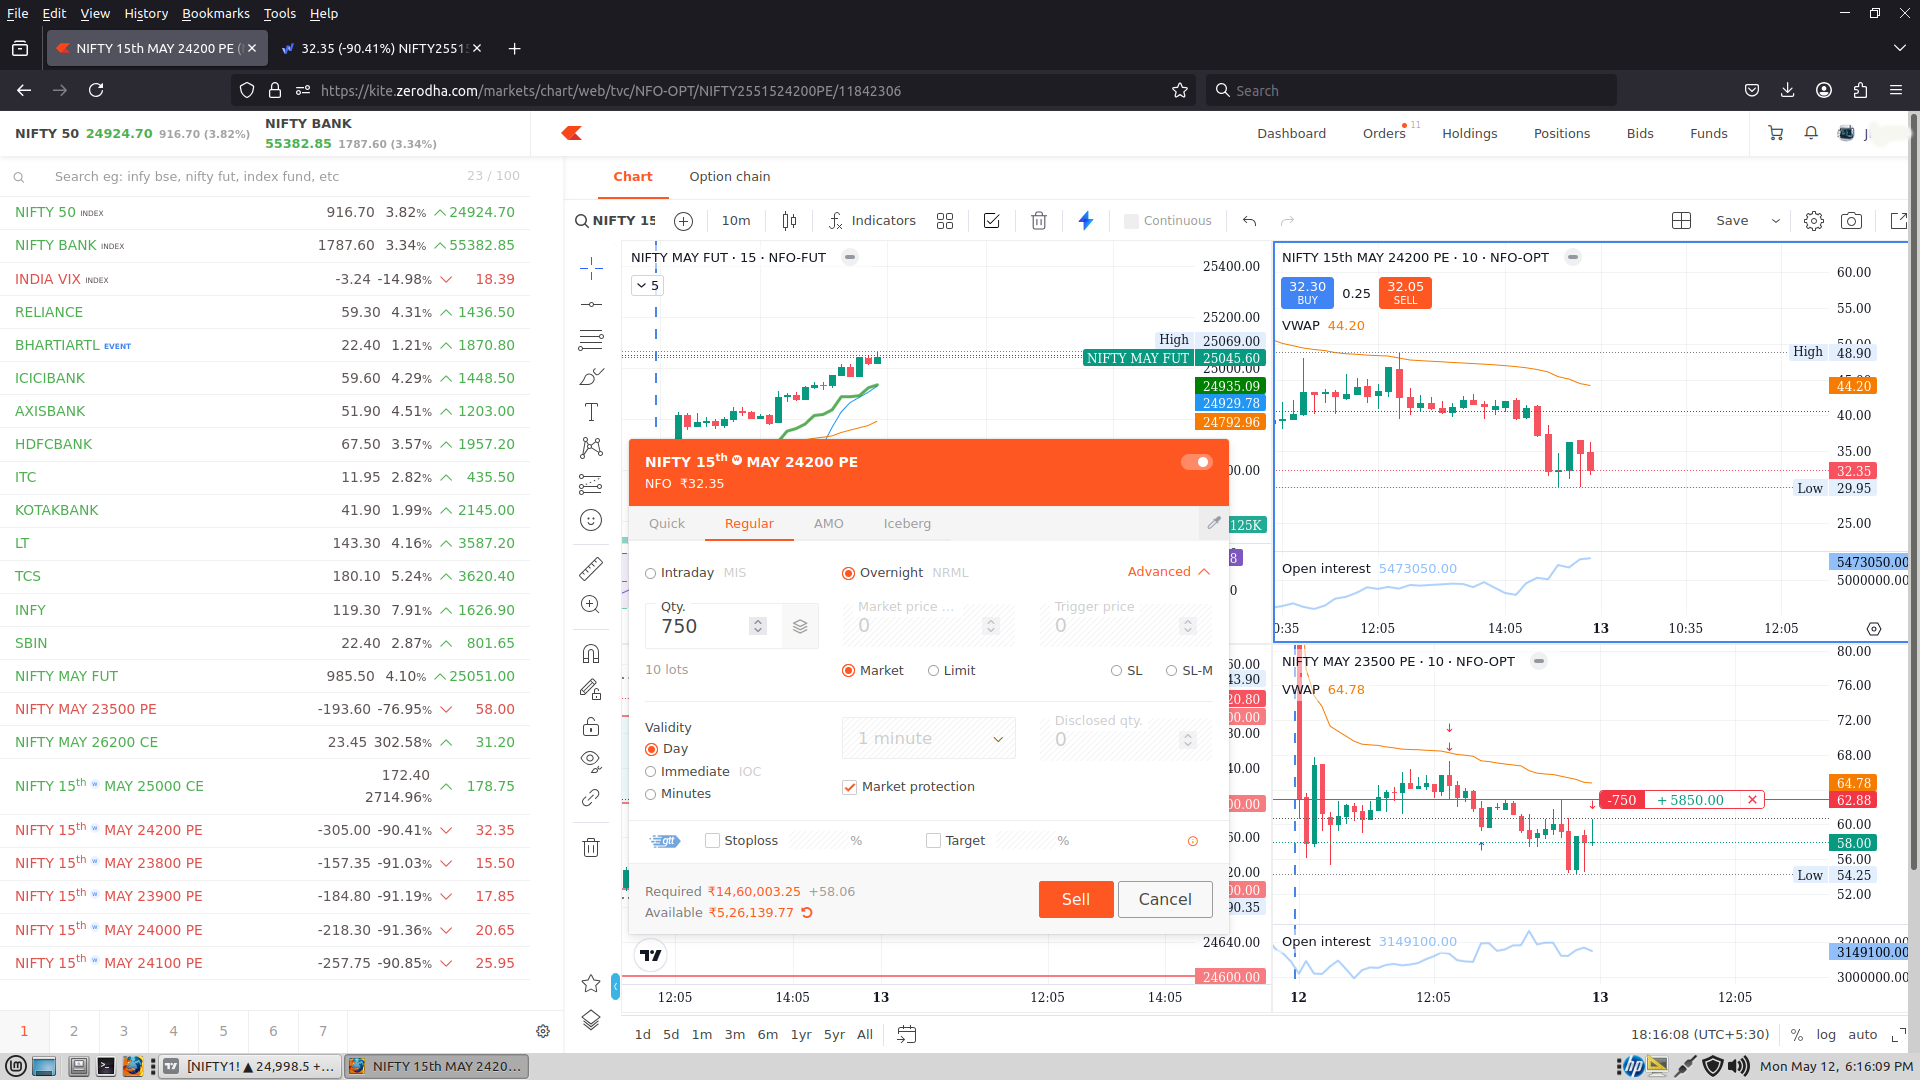Hide all drawings with the eye icon

(591, 762)
